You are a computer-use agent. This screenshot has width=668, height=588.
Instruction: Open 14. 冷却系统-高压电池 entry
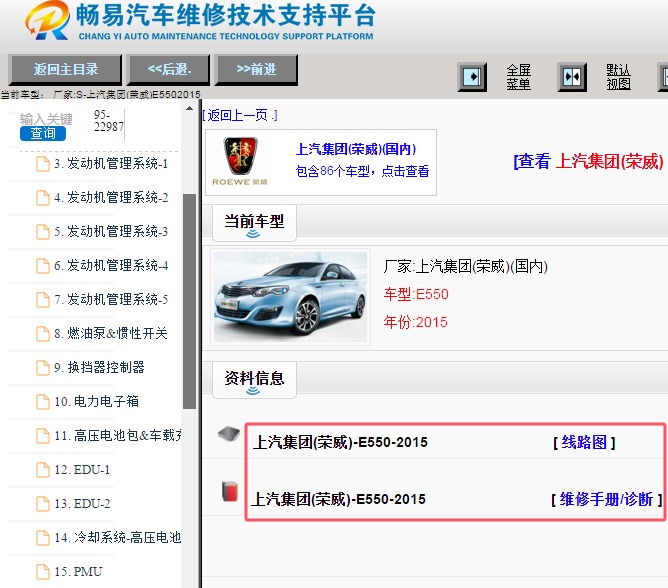[x=118, y=538]
